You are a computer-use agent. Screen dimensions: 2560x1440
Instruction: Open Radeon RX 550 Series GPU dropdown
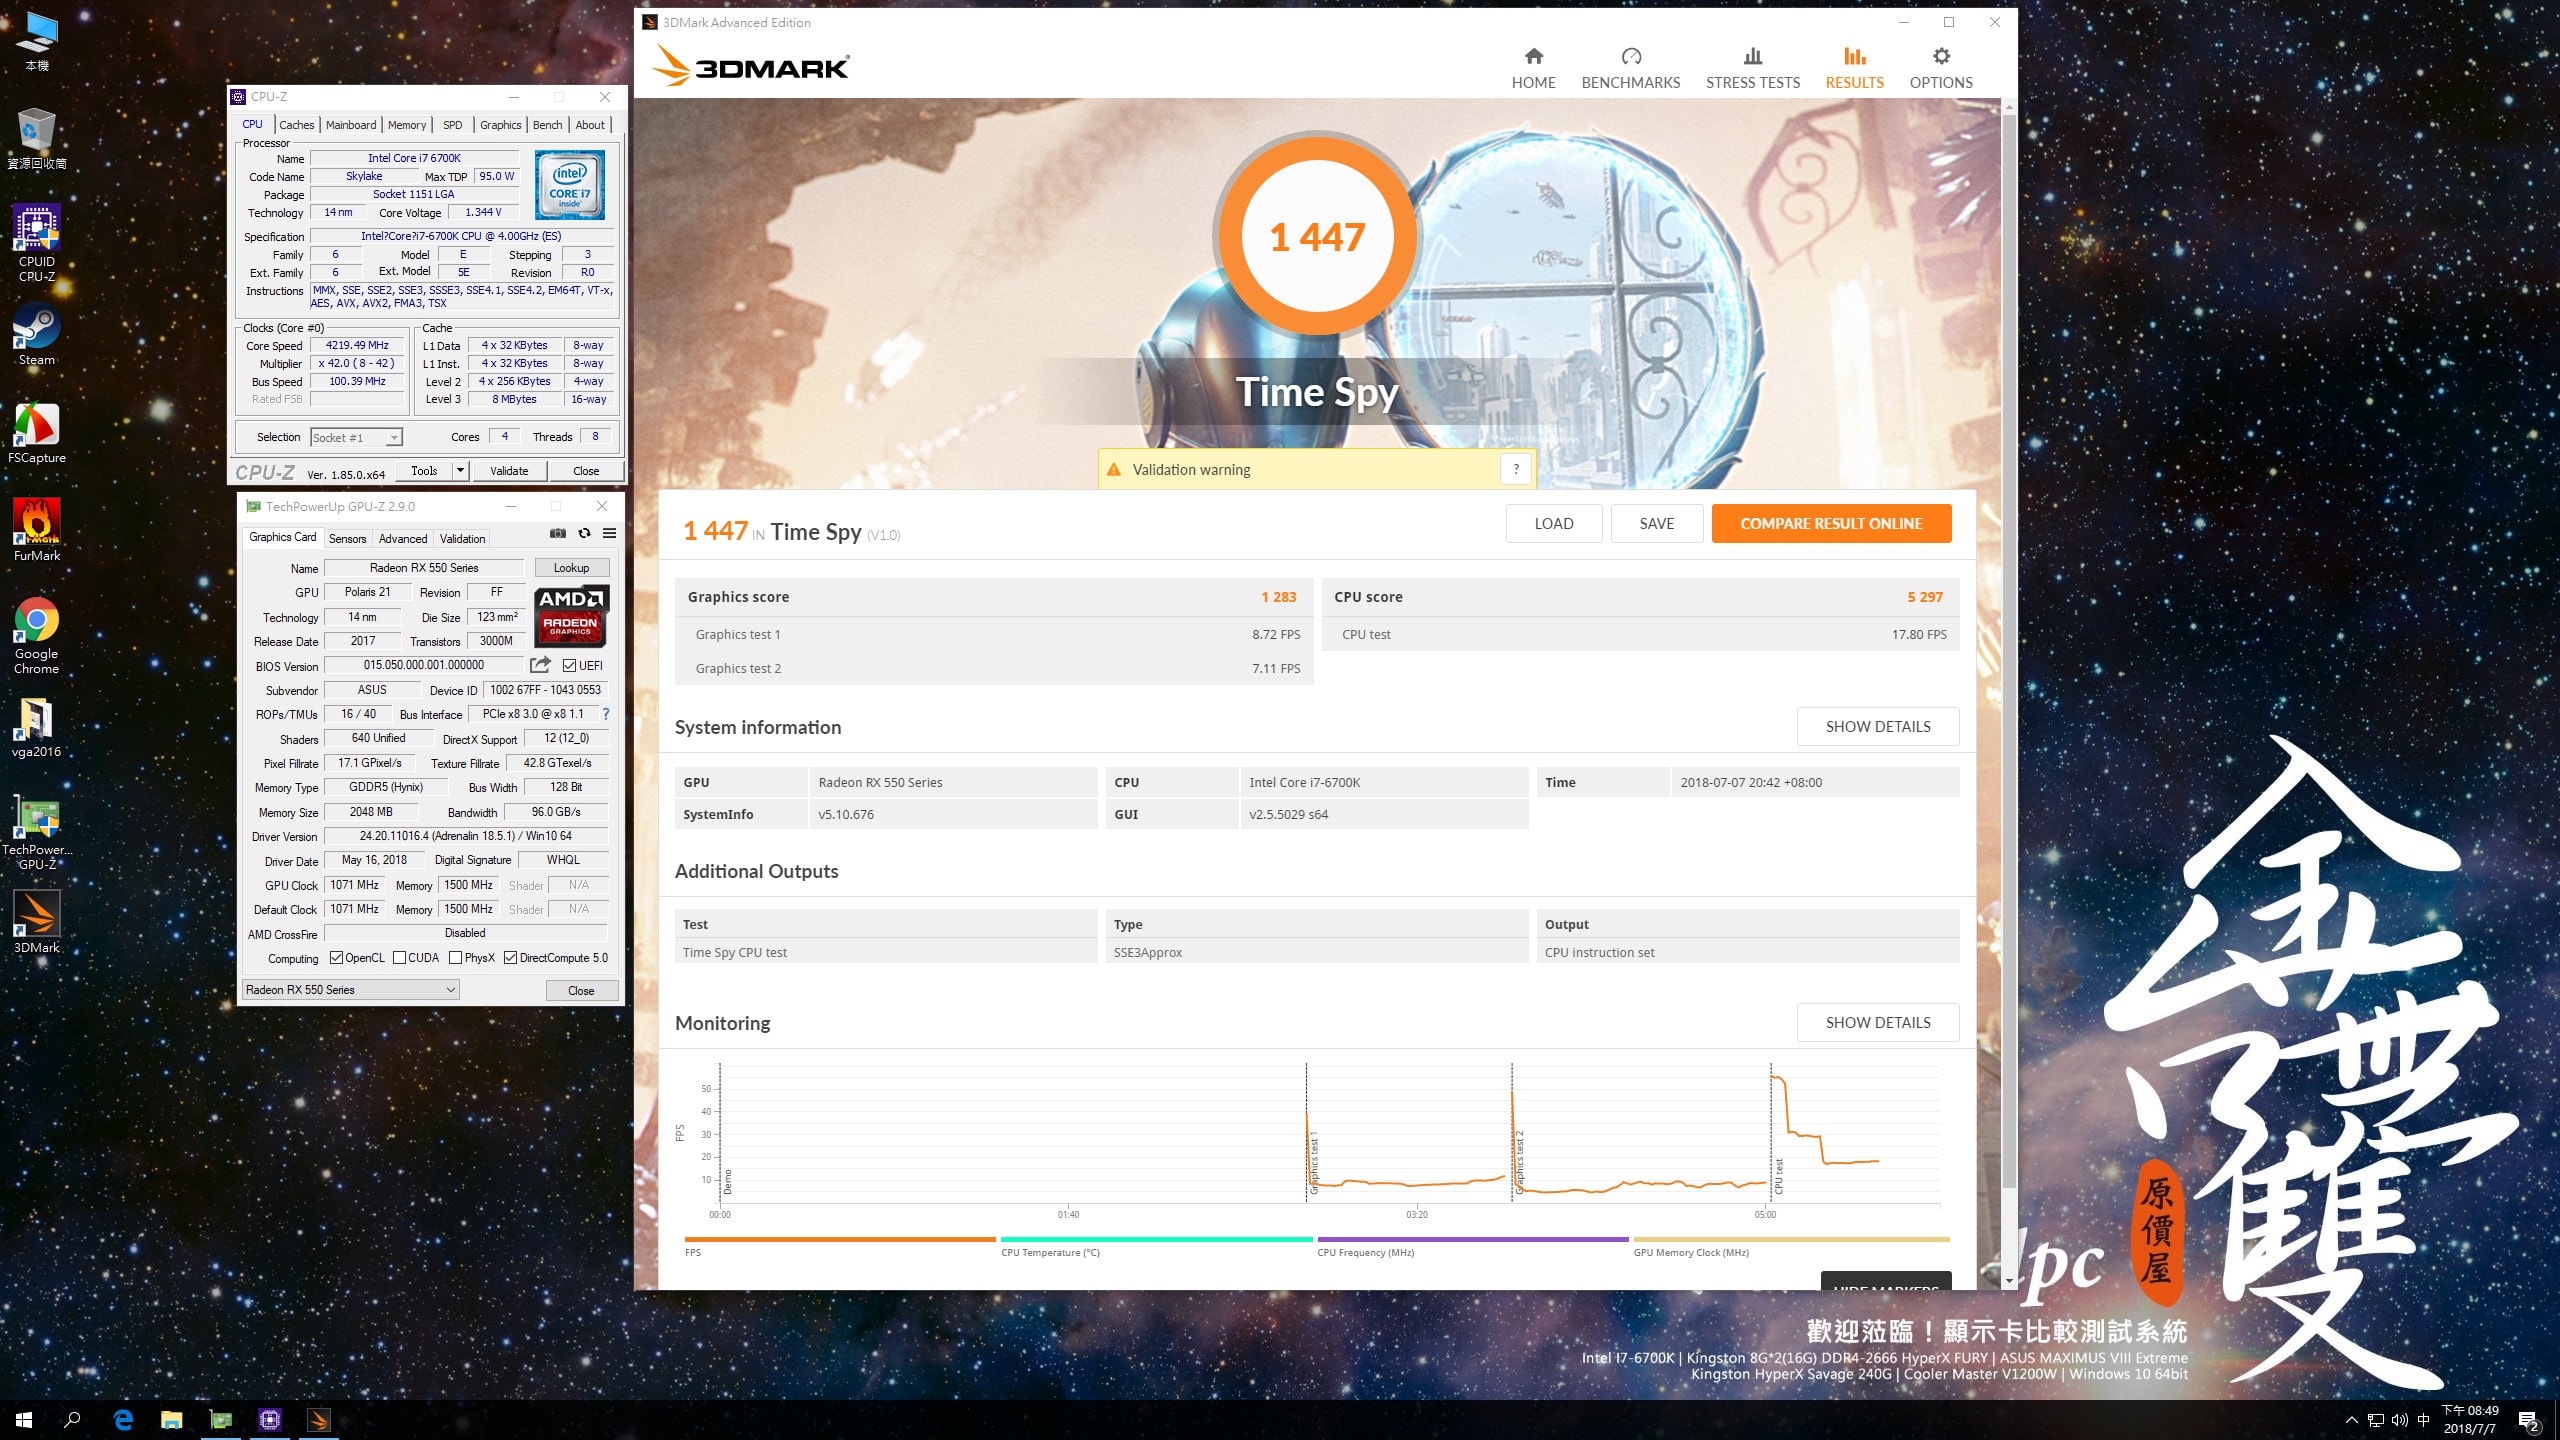pyautogui.click(x=350, y=990)
